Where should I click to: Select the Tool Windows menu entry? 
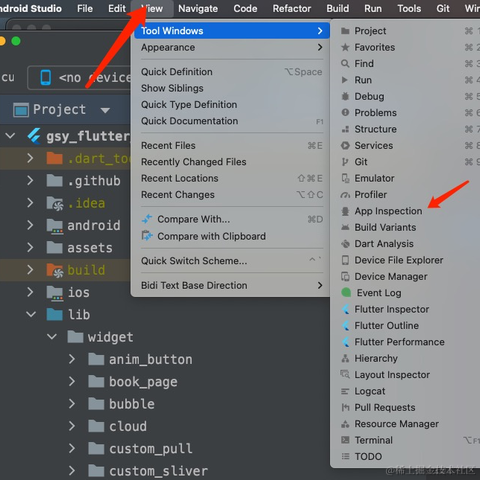(232, 31)
